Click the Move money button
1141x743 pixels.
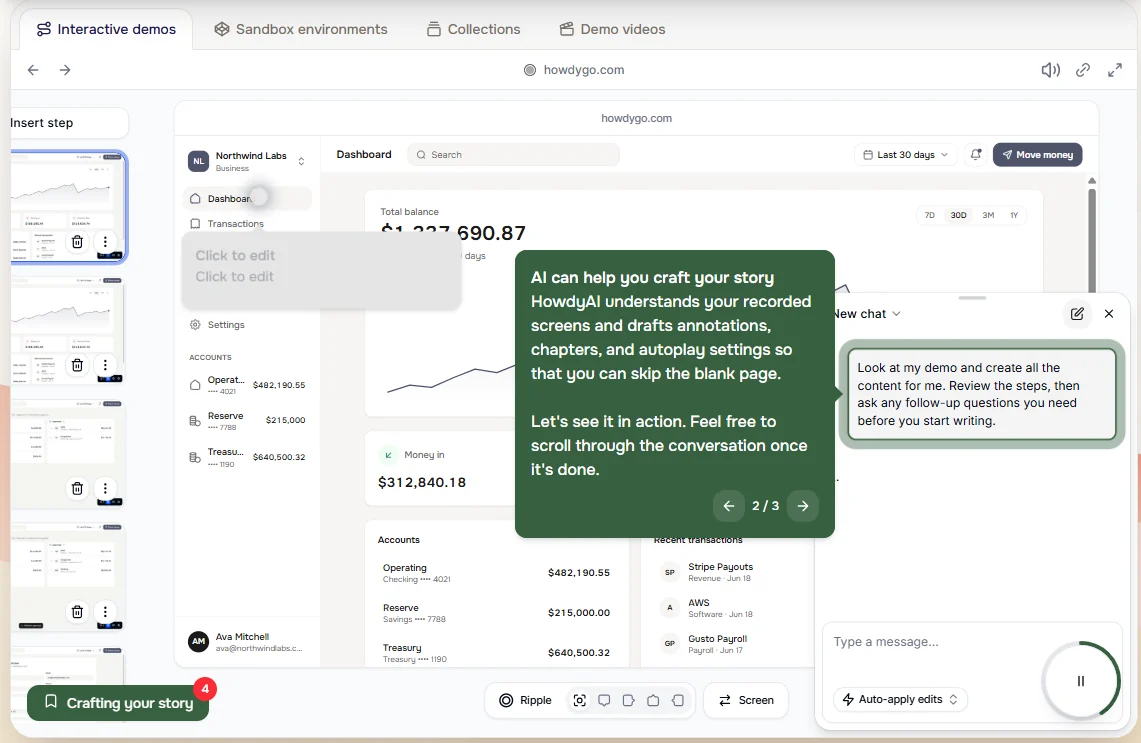tap(1038, 154)
